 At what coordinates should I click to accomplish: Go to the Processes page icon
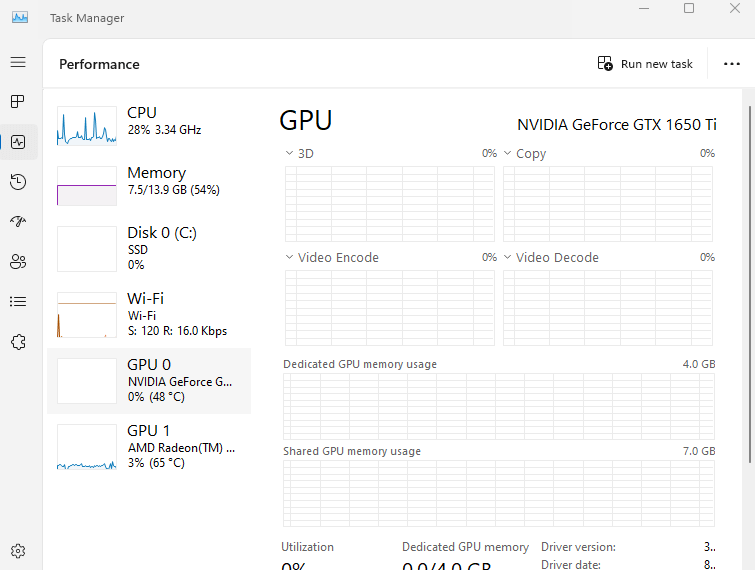point(18,102)
